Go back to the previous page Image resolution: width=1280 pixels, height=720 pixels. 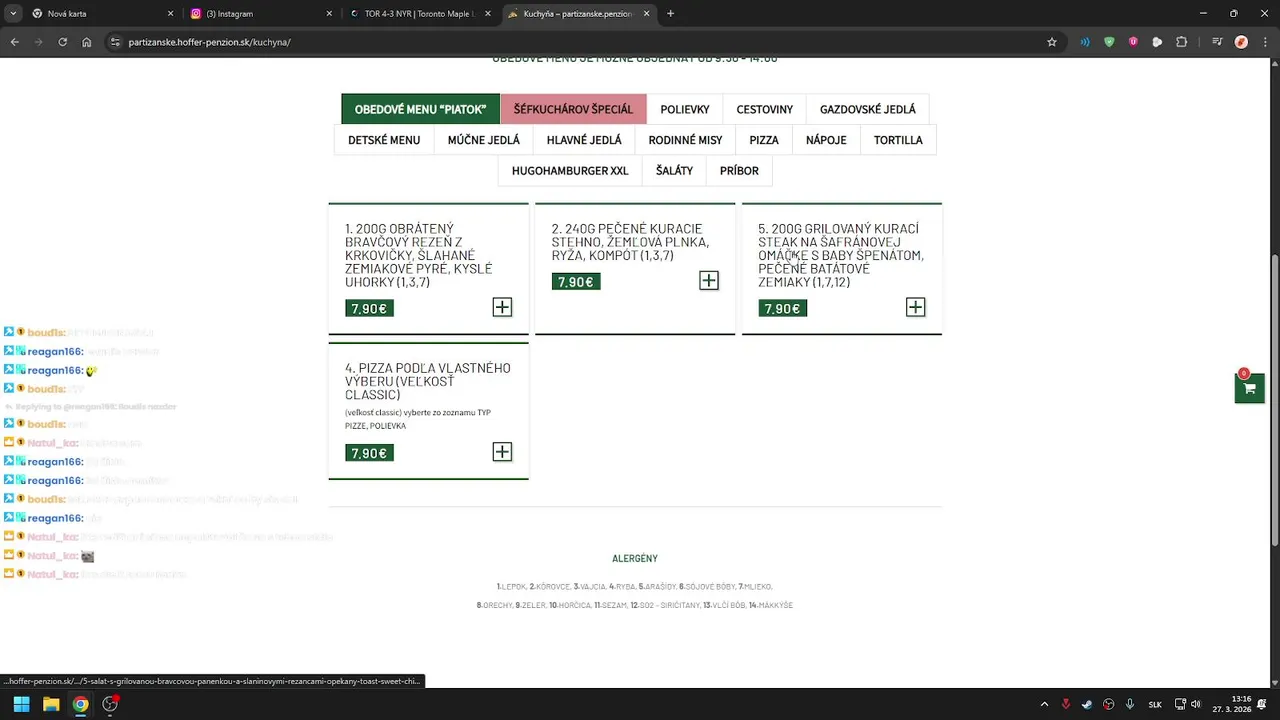click(14, 42)
